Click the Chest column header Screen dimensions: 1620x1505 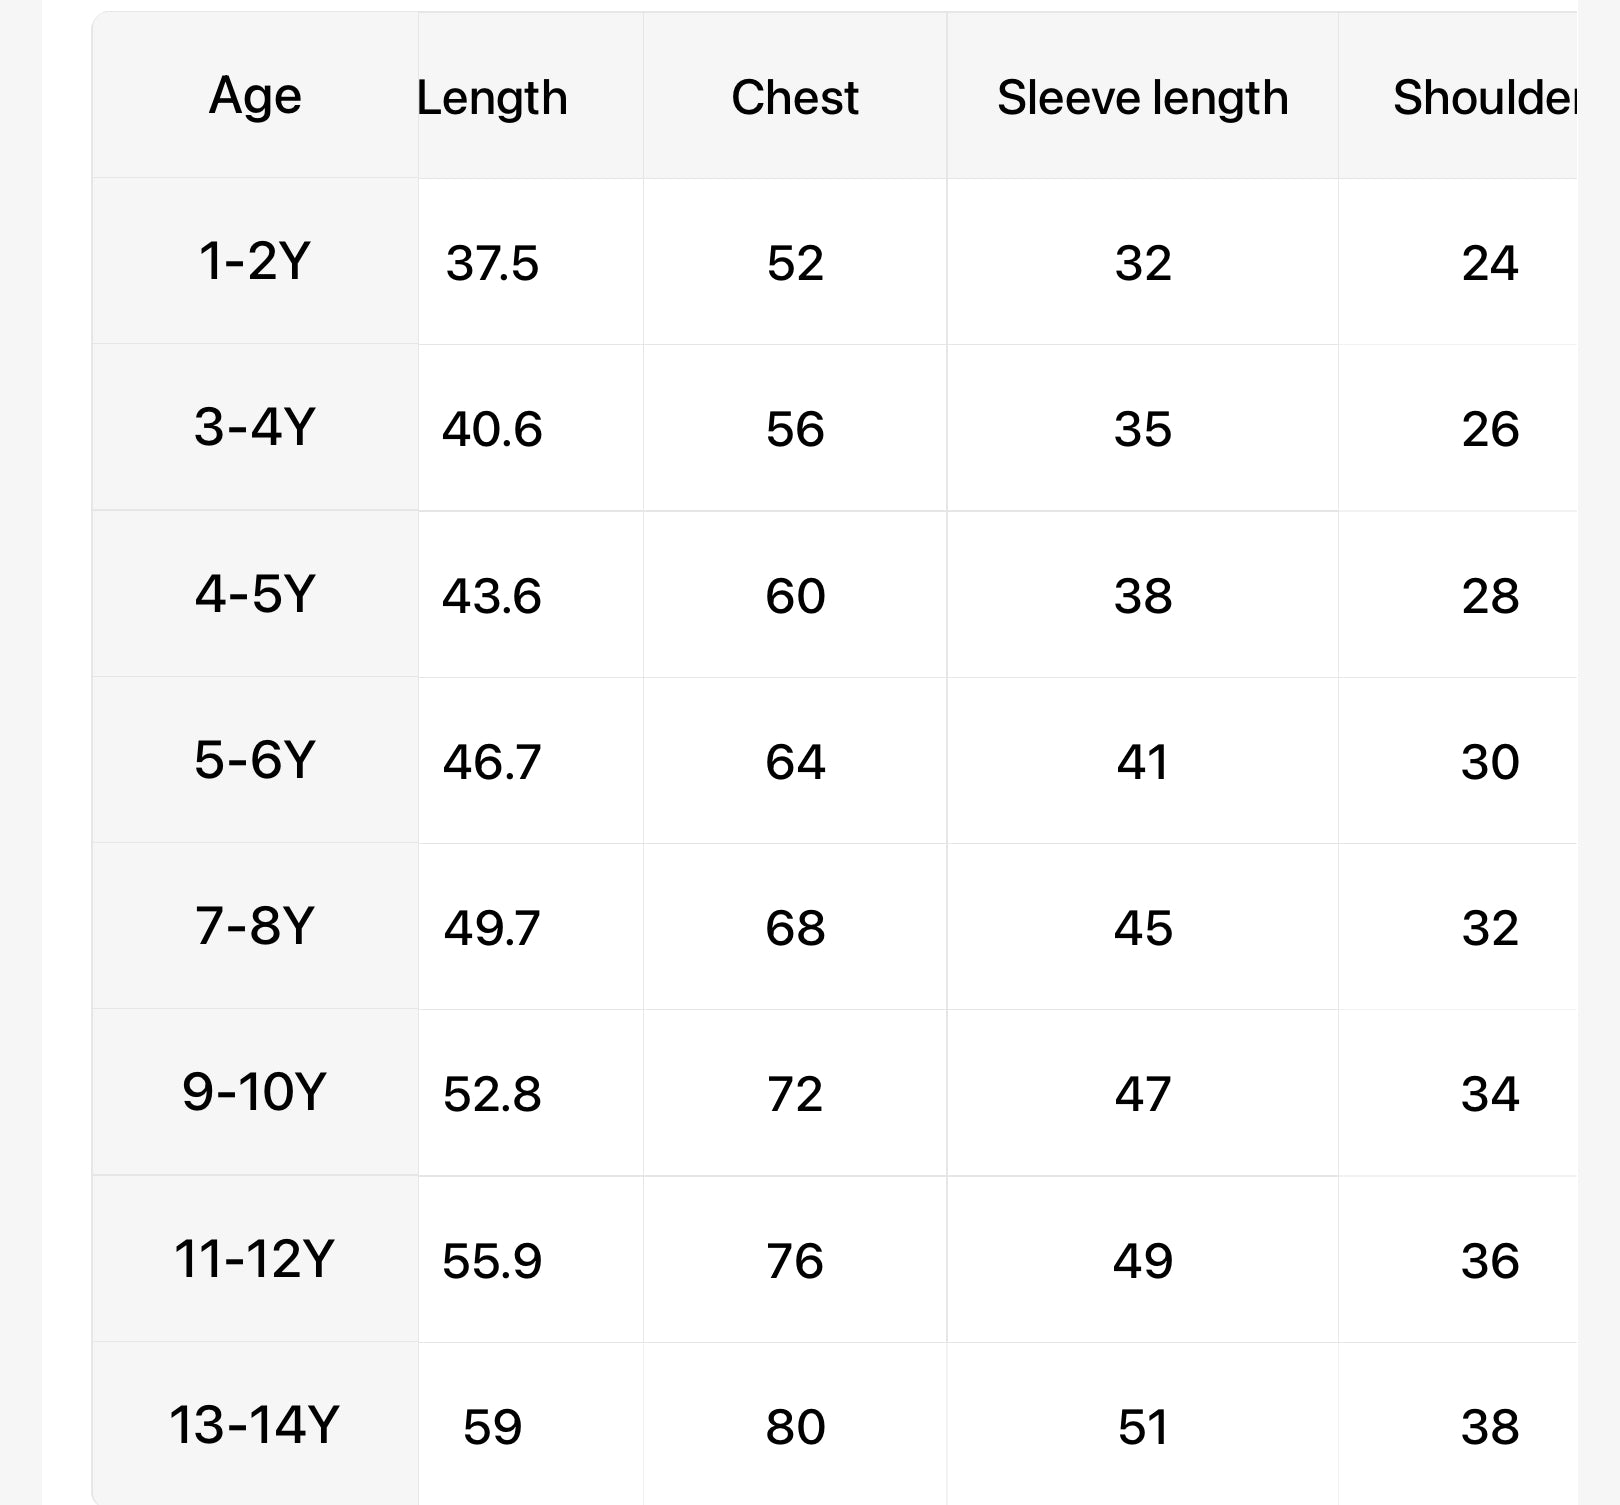[795, 98]
